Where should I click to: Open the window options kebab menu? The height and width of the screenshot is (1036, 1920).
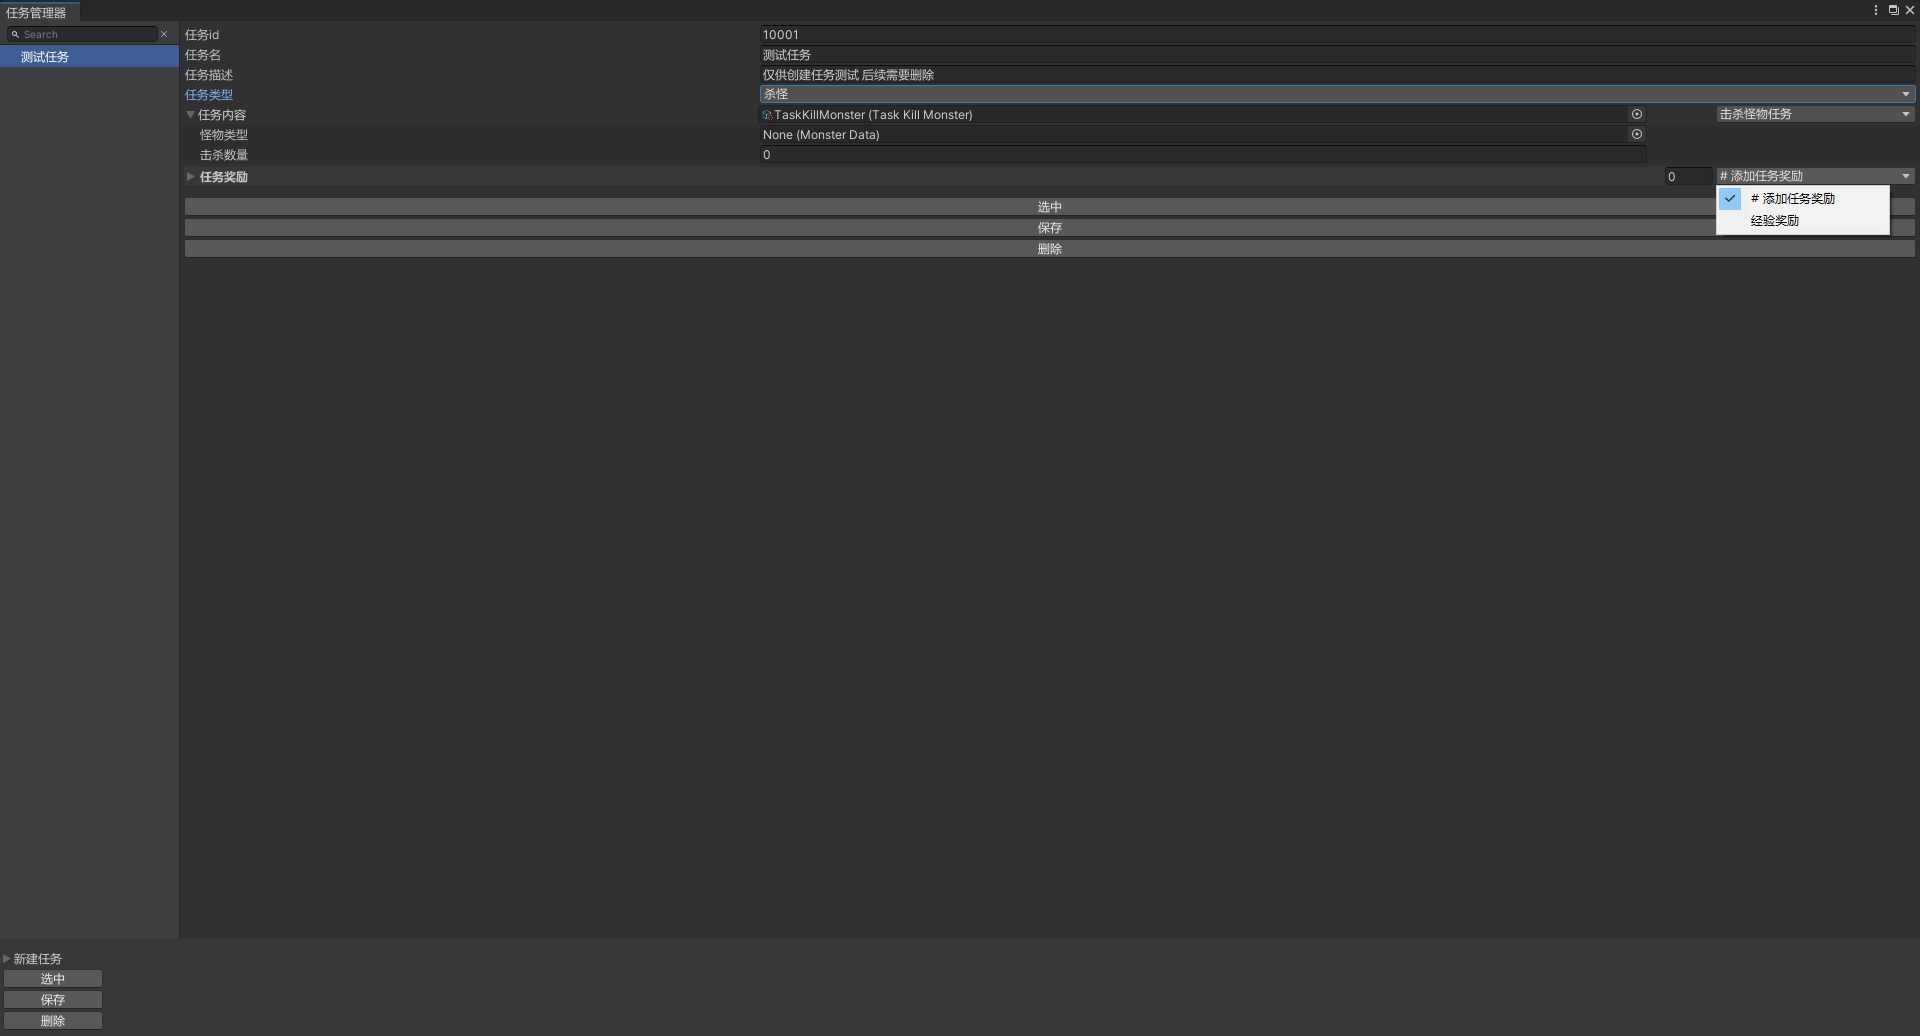(1876, 10)
